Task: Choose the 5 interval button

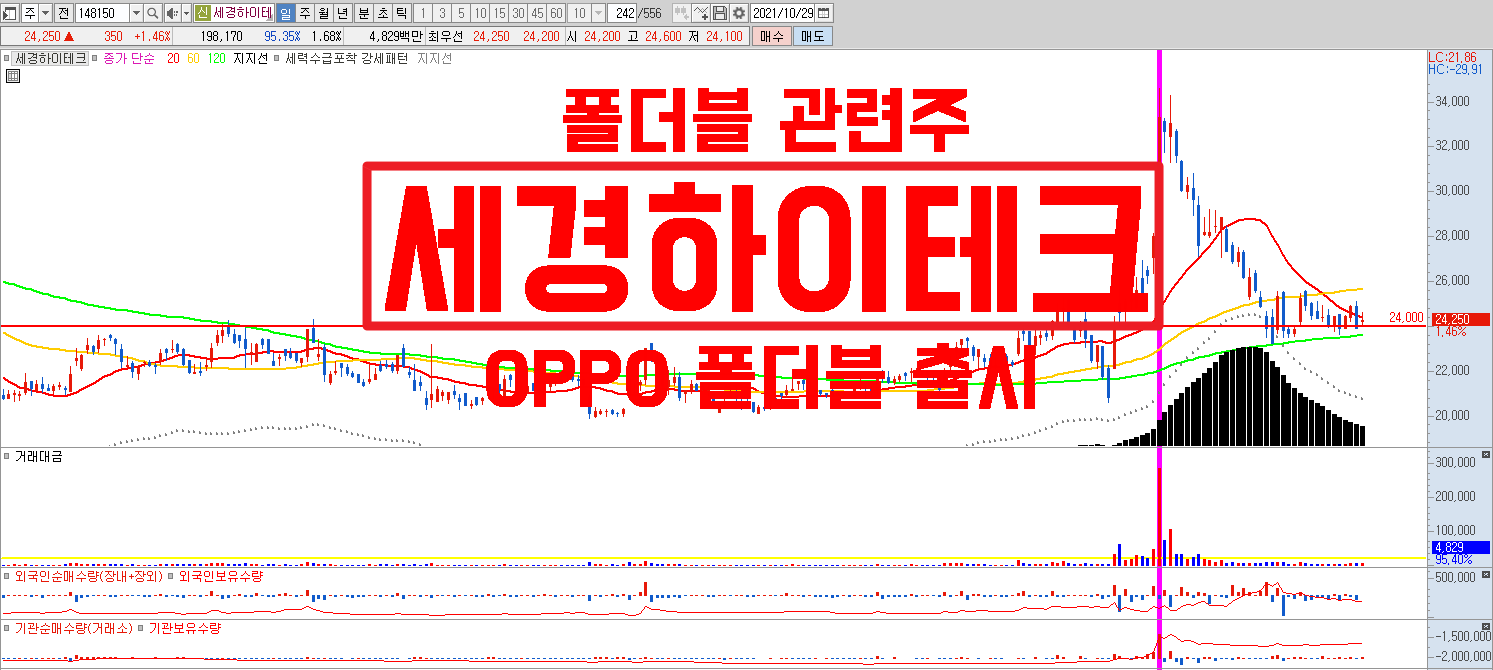Action: coord(461,13)
